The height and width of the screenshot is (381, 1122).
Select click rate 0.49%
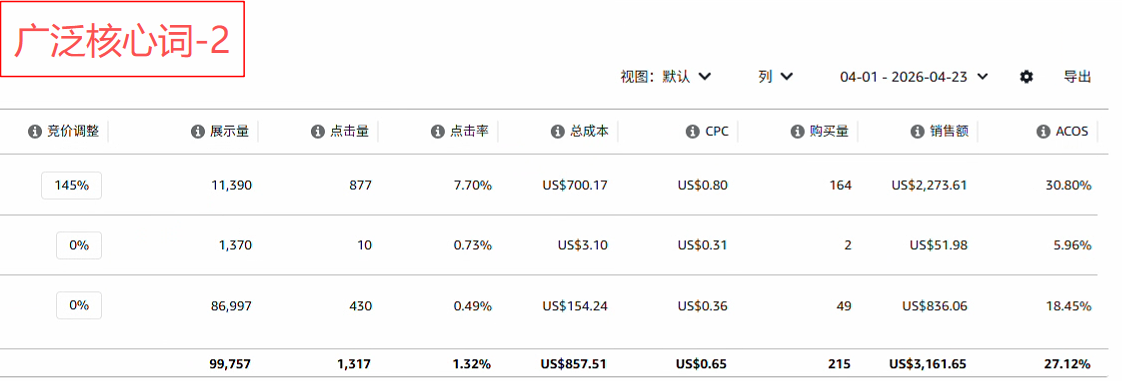click(472, 306)
